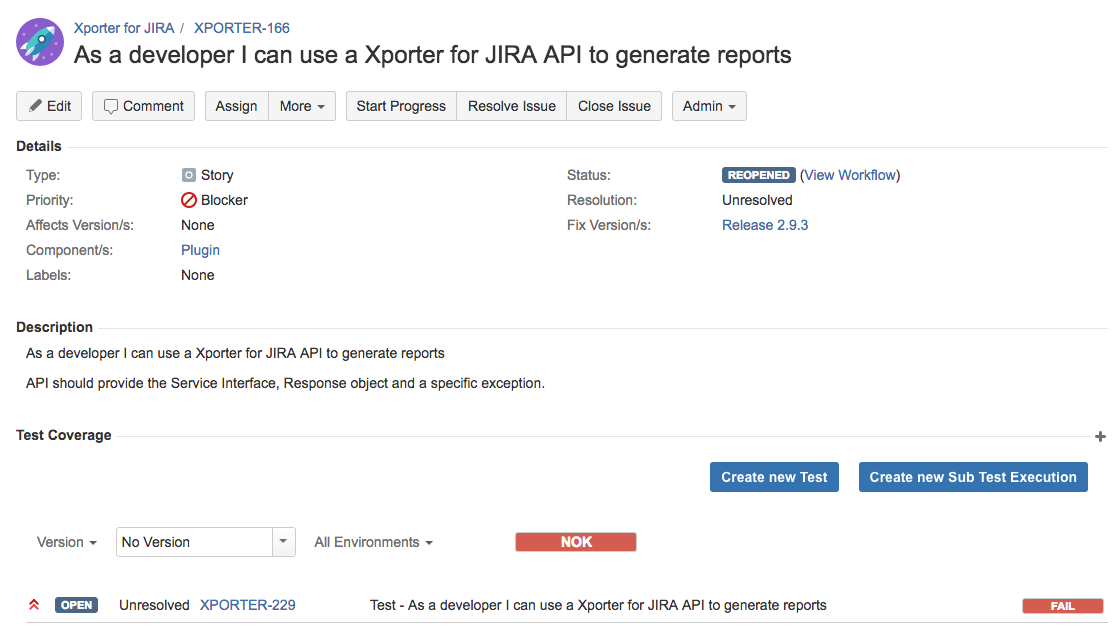Open the Release 2.9.3 fix version link
This screenshot has width=1114, height=644.
(x=765, y=225)
